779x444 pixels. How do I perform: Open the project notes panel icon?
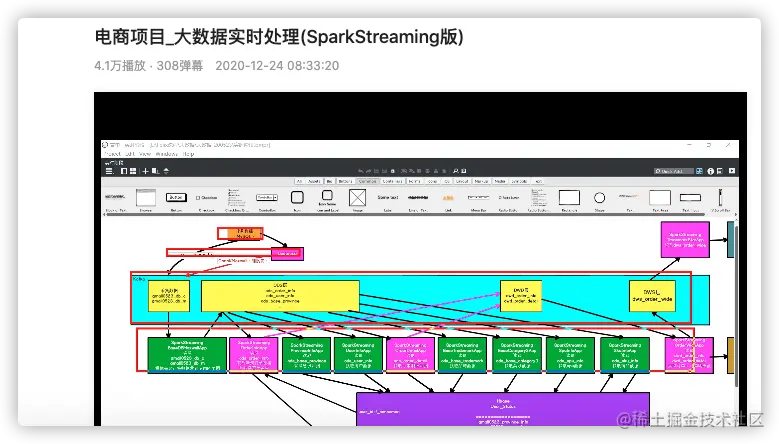pos(719,171)
